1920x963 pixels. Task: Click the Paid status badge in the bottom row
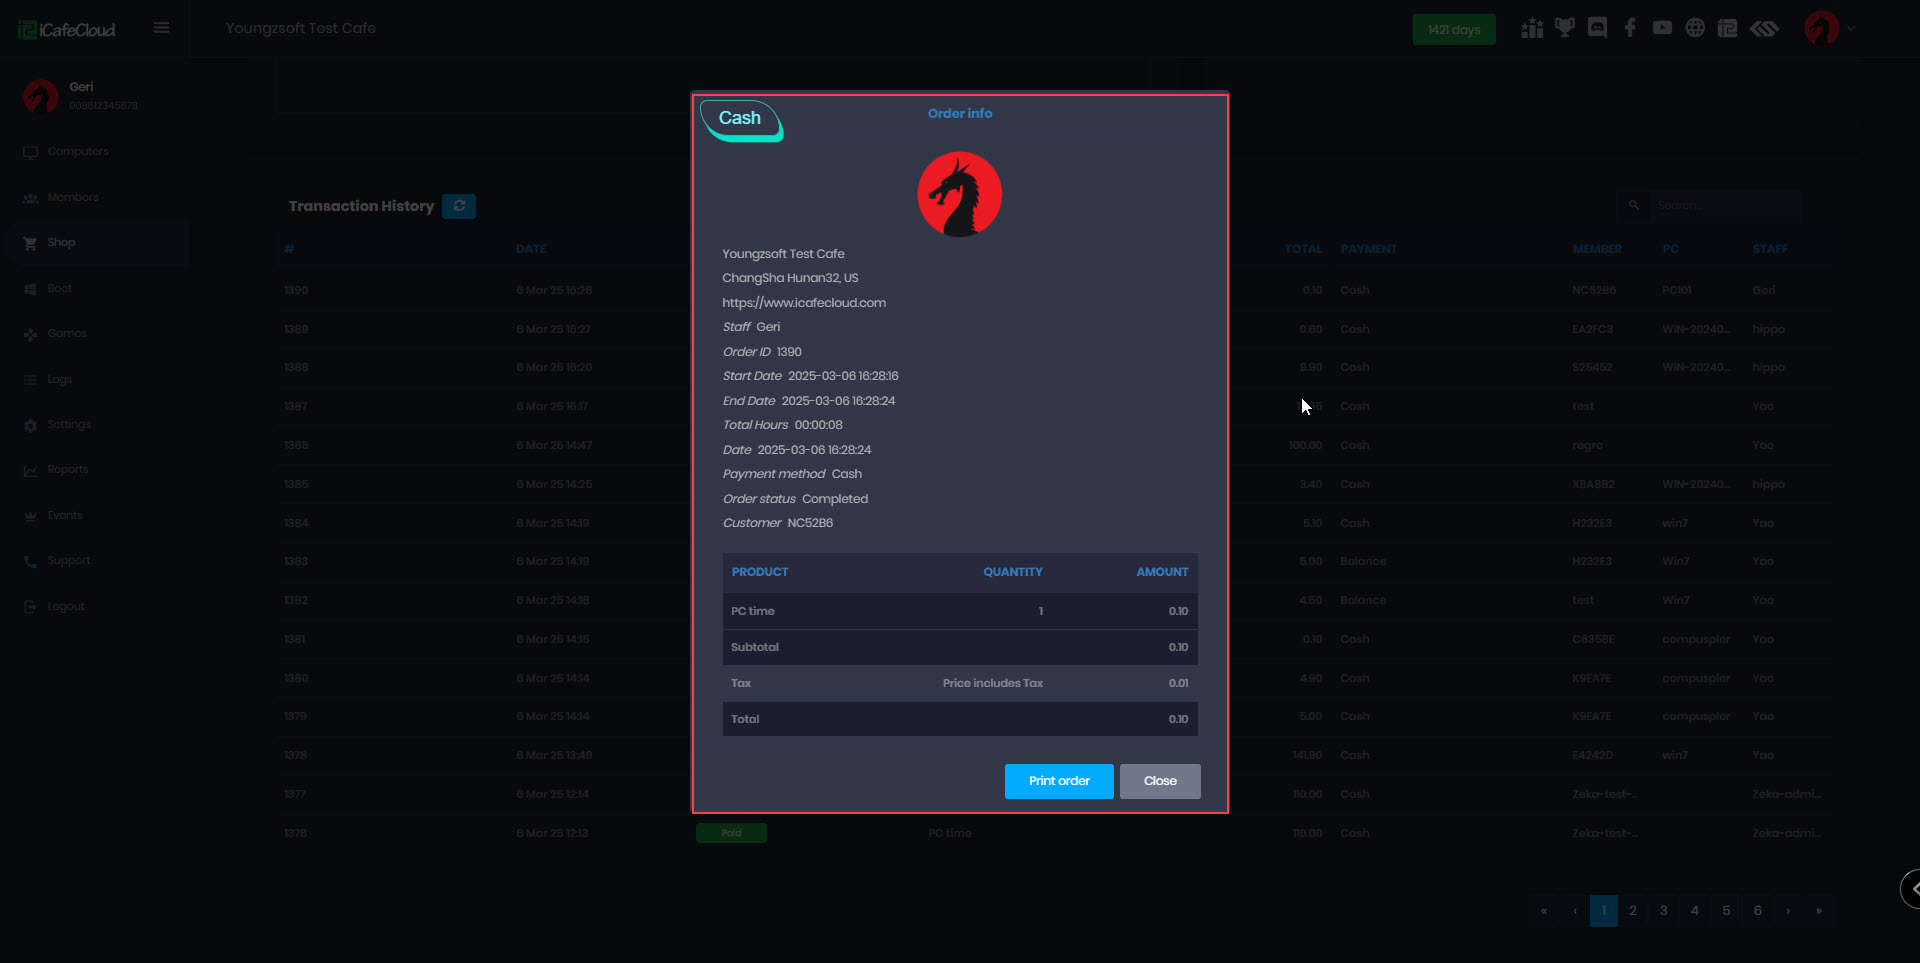pyautogui.click(x=731, y=833)
